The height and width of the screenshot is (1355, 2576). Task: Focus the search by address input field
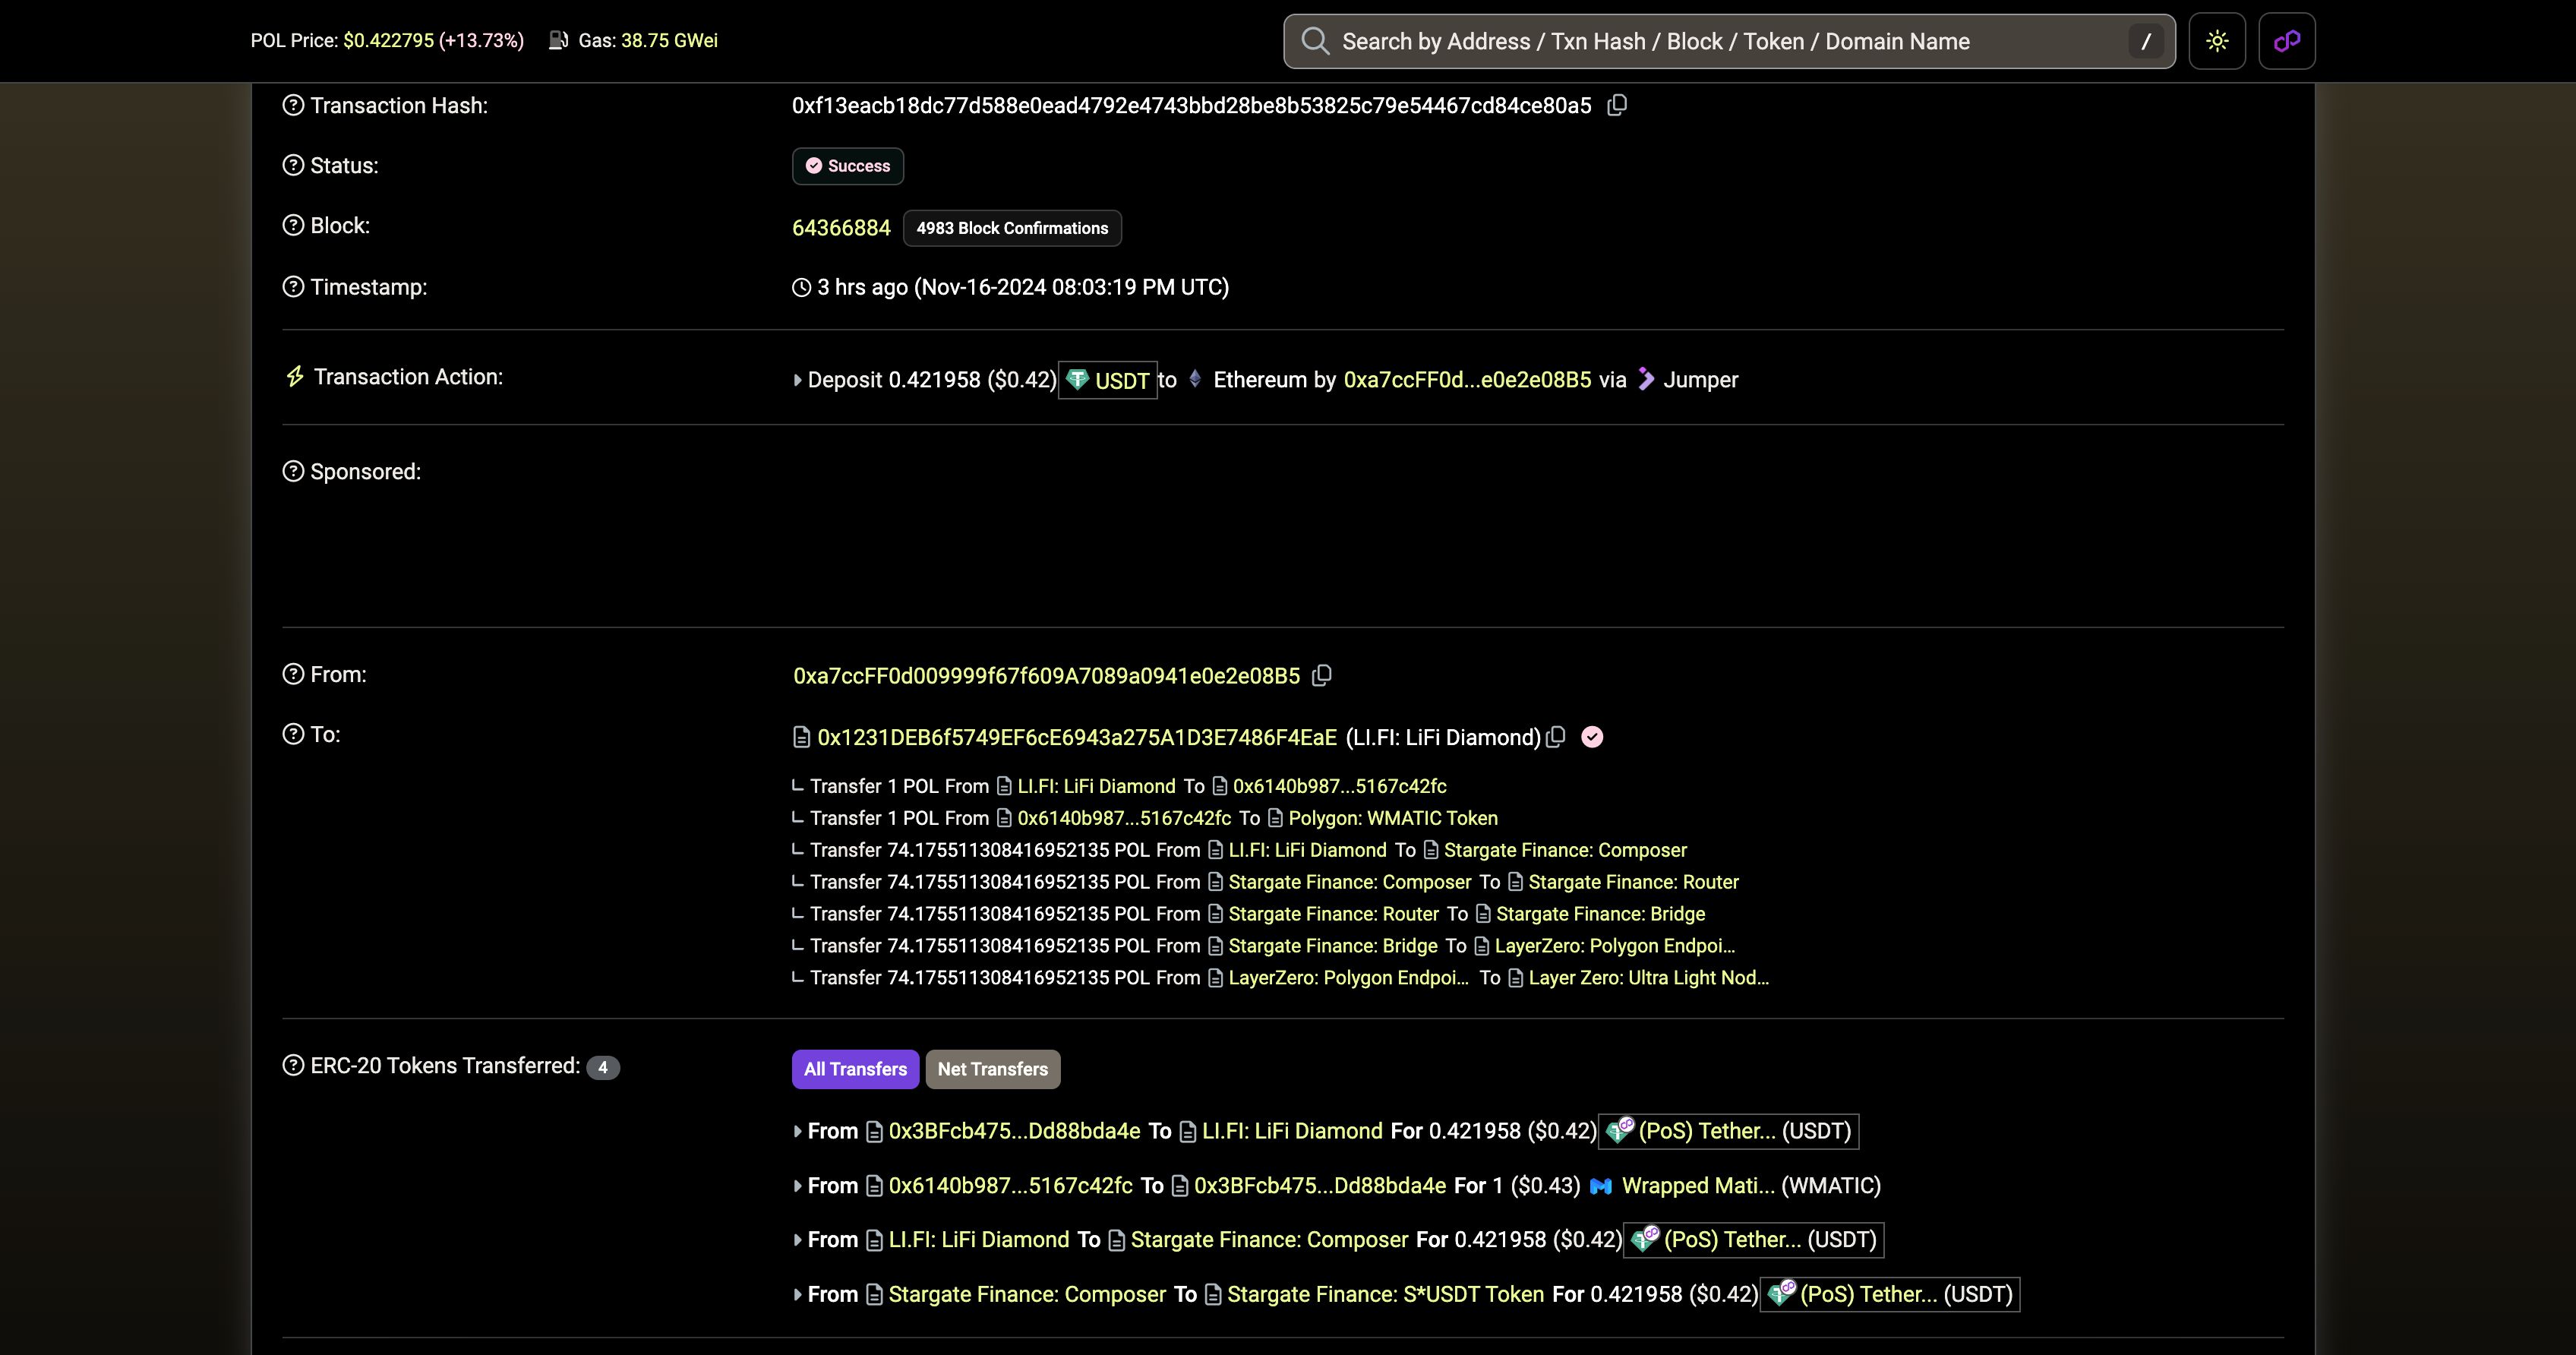point(1729,41)
